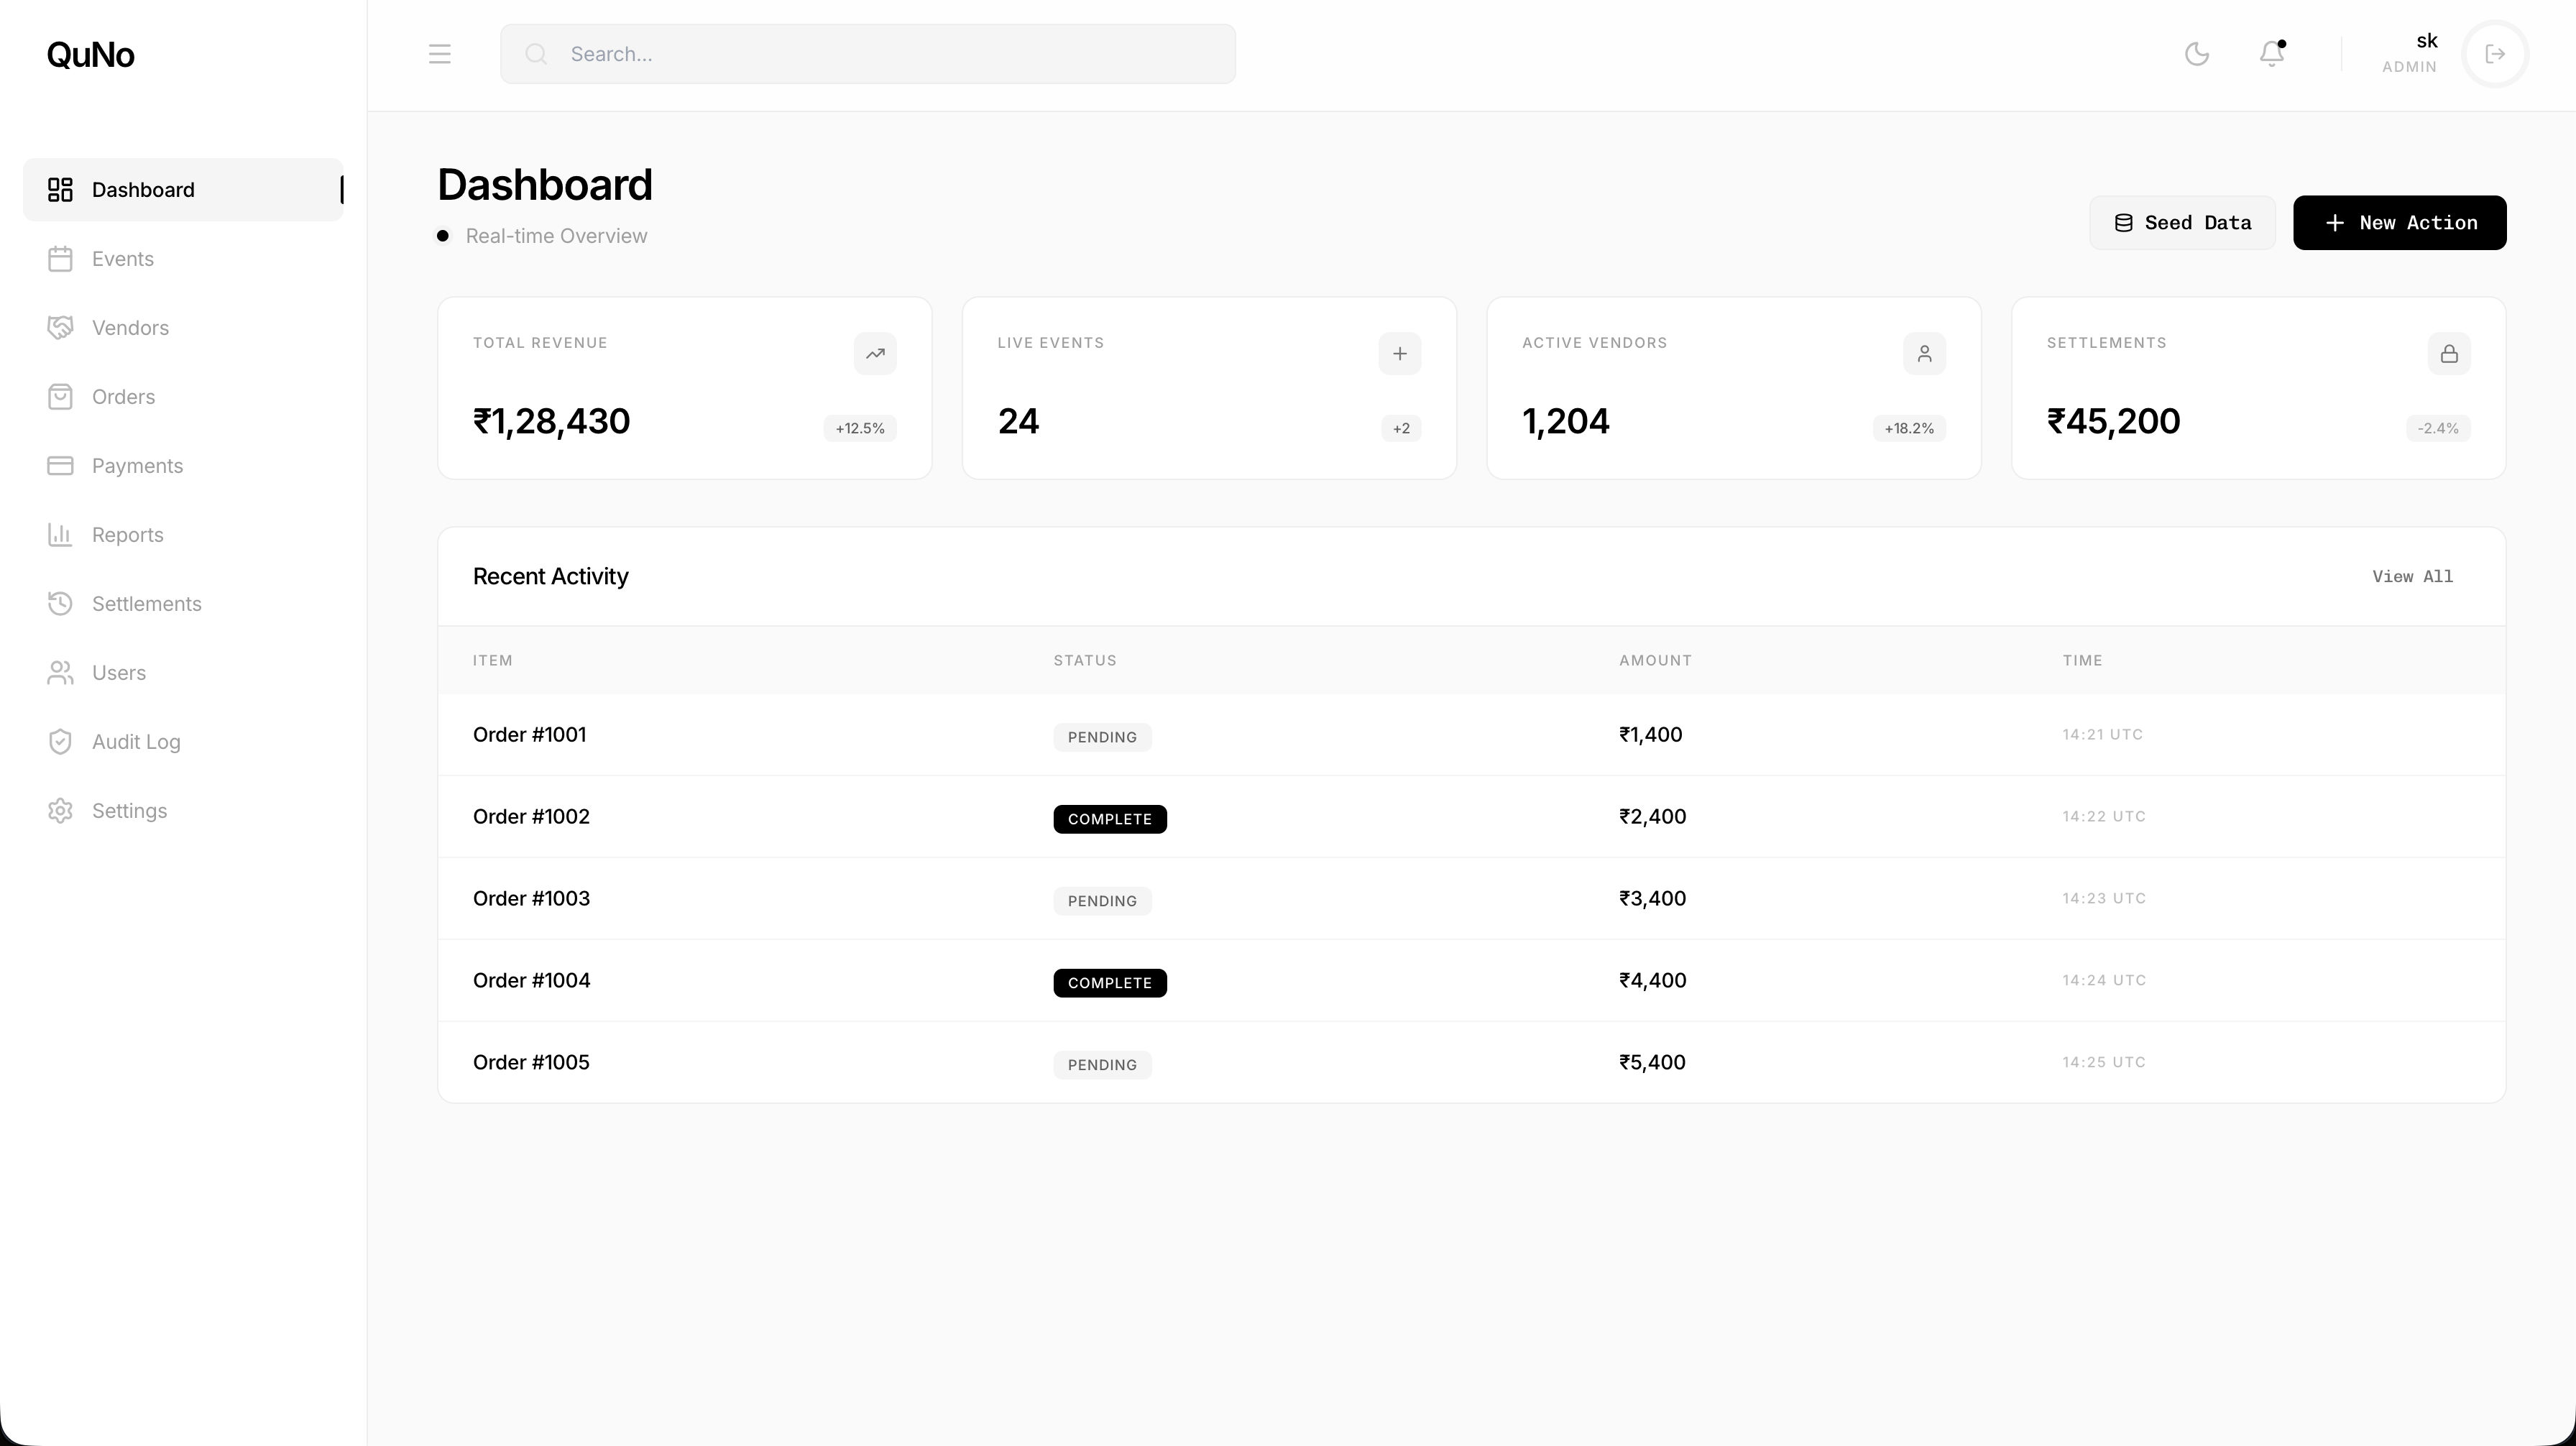Toggle dark mode with the moon icon
The image size is (2576, 1446).
pos(2196,54)
